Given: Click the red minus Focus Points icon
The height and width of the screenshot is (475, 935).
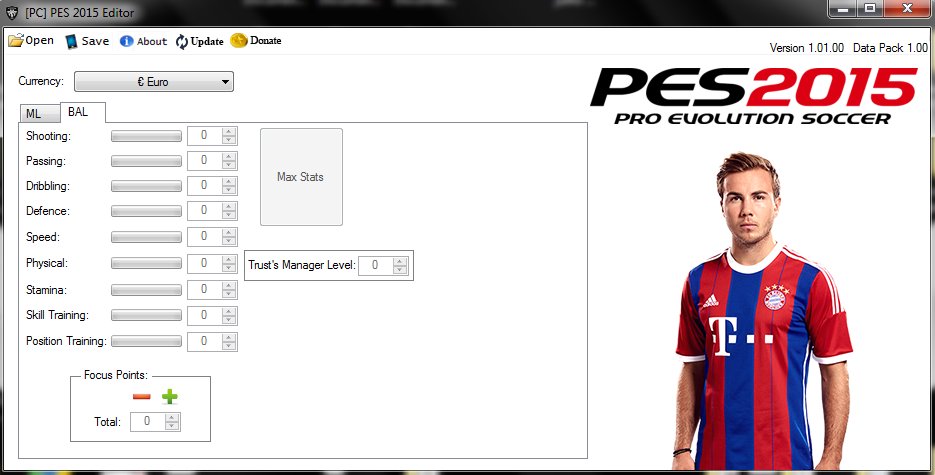Looking at the screenshot, I should pos(141,397).
